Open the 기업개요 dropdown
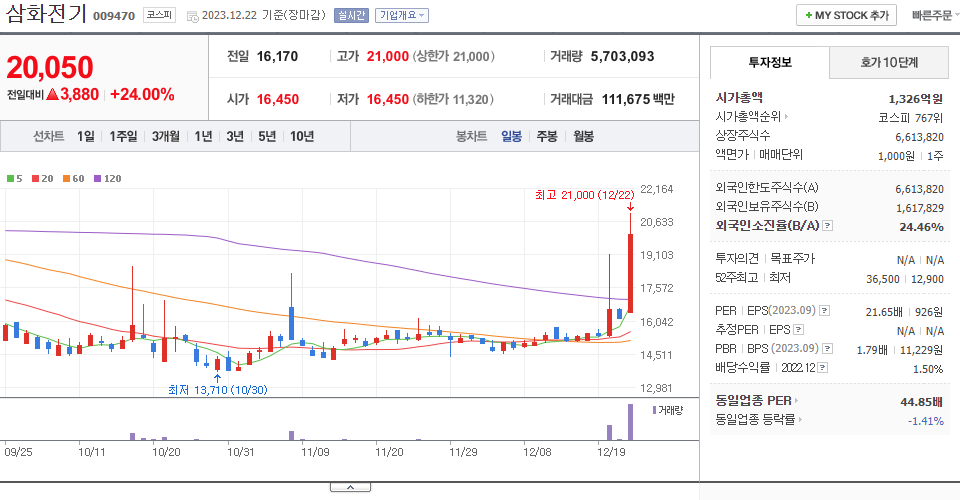This screenshot has height=500, width=960. point(402,15)
